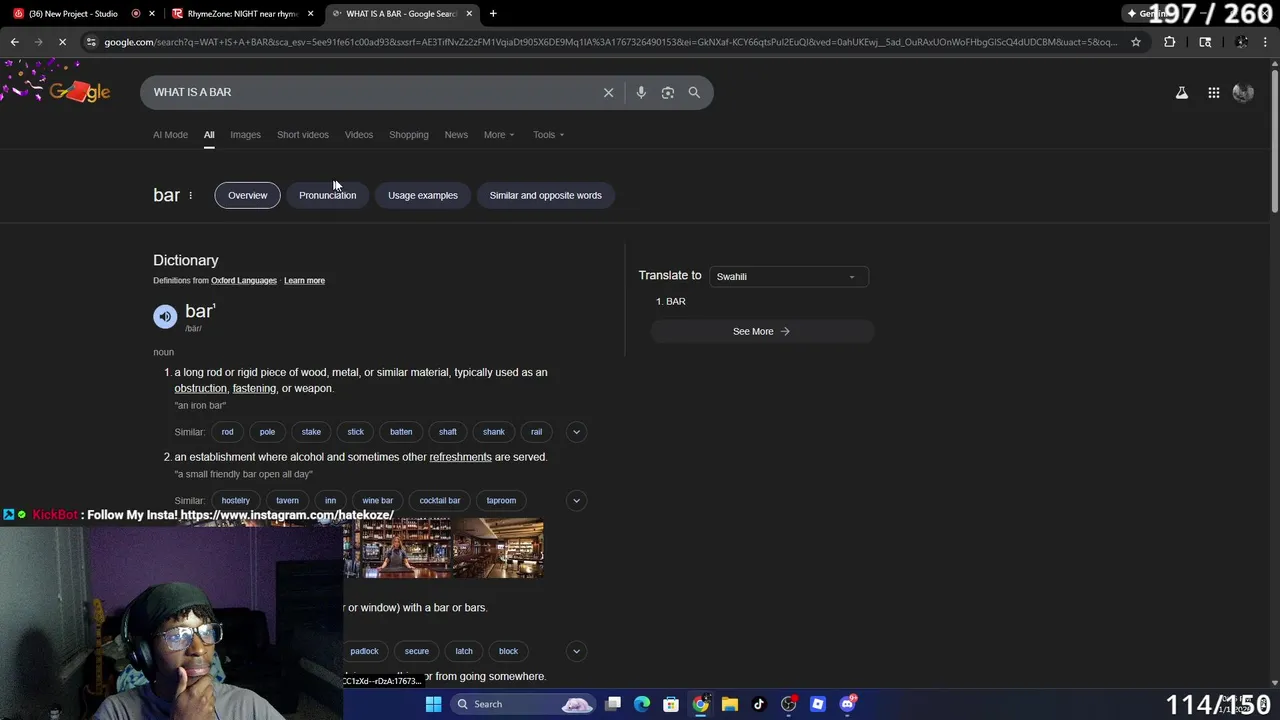Screen dimensions: 1280x720
Task: Open the Tools dropdown
Action: click(548, 135)
